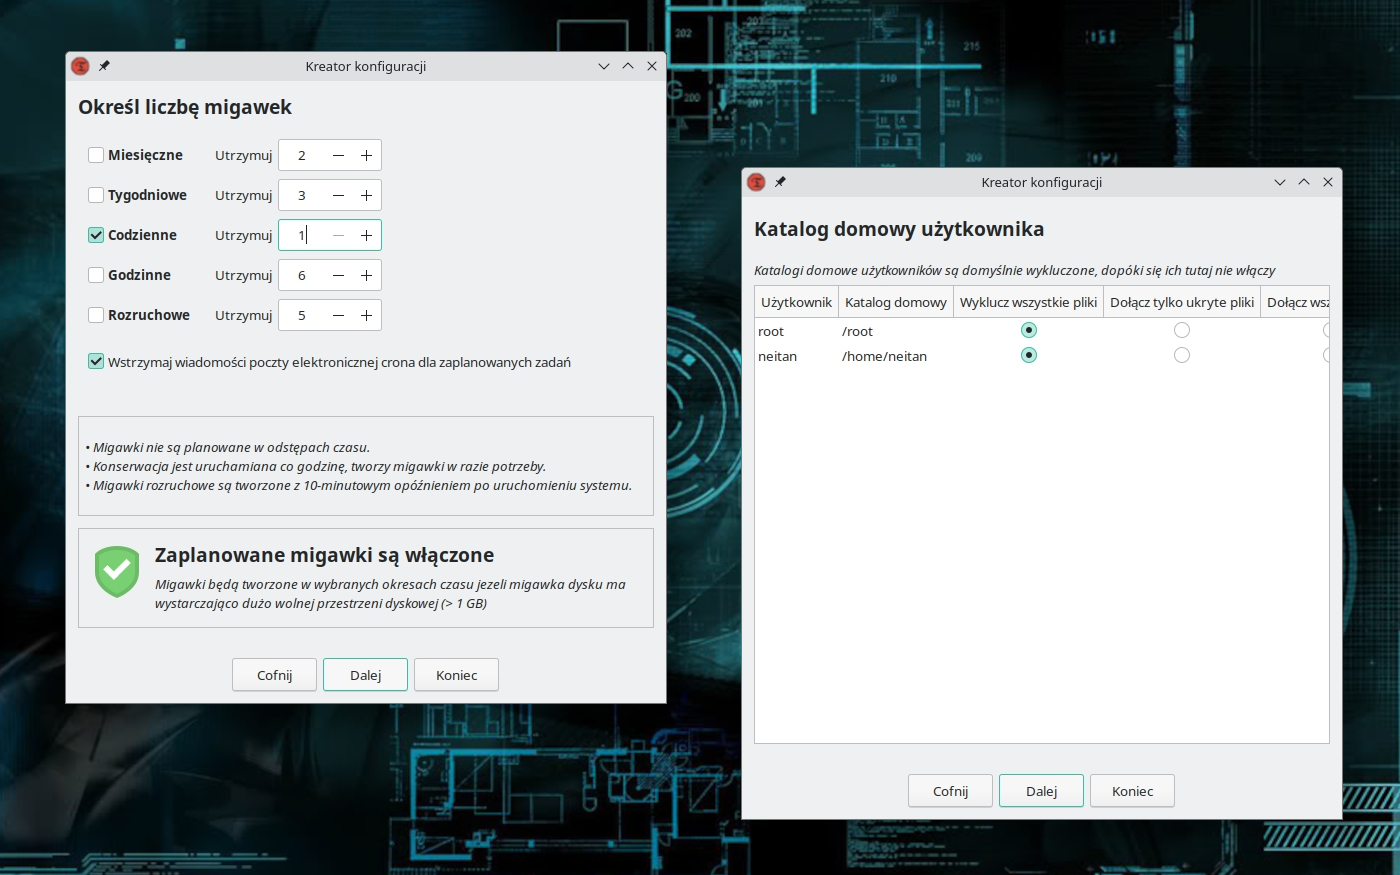Select include only hidden files for neitan
1400x875 pixels.
pyautogui.click(x=1181, y=355)
